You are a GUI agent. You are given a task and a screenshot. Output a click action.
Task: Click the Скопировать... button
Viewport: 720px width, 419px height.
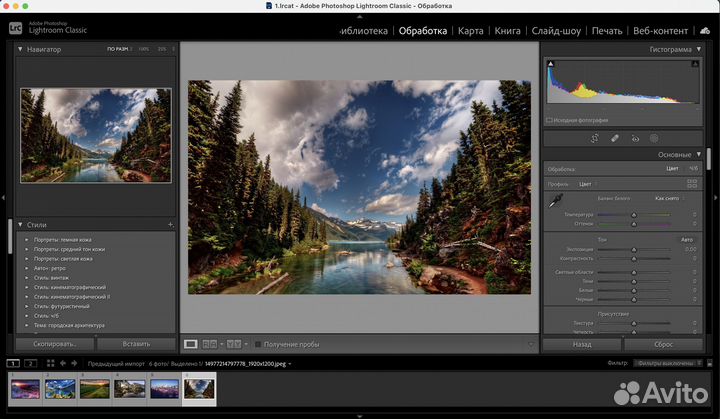point(55,344)
